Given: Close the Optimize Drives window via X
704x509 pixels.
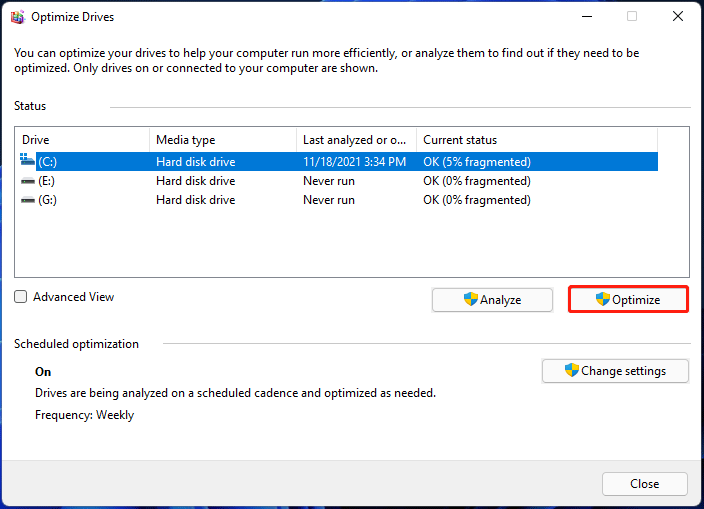Looking at the screenshot, I should (x=676, y=17).
